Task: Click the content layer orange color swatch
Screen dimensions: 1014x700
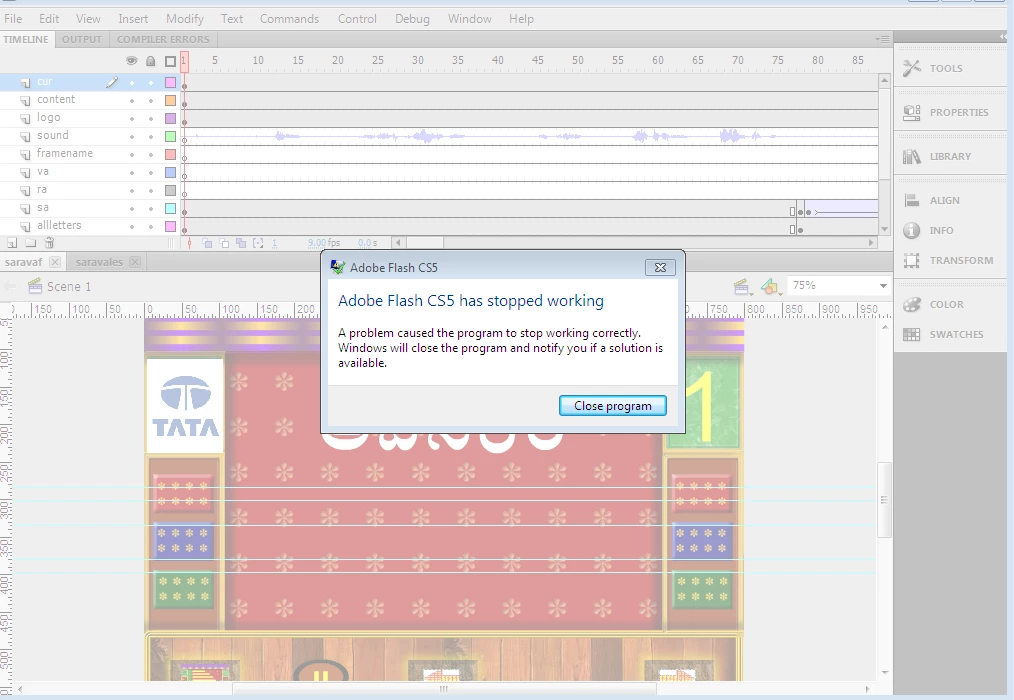Action: coord(170,100)
